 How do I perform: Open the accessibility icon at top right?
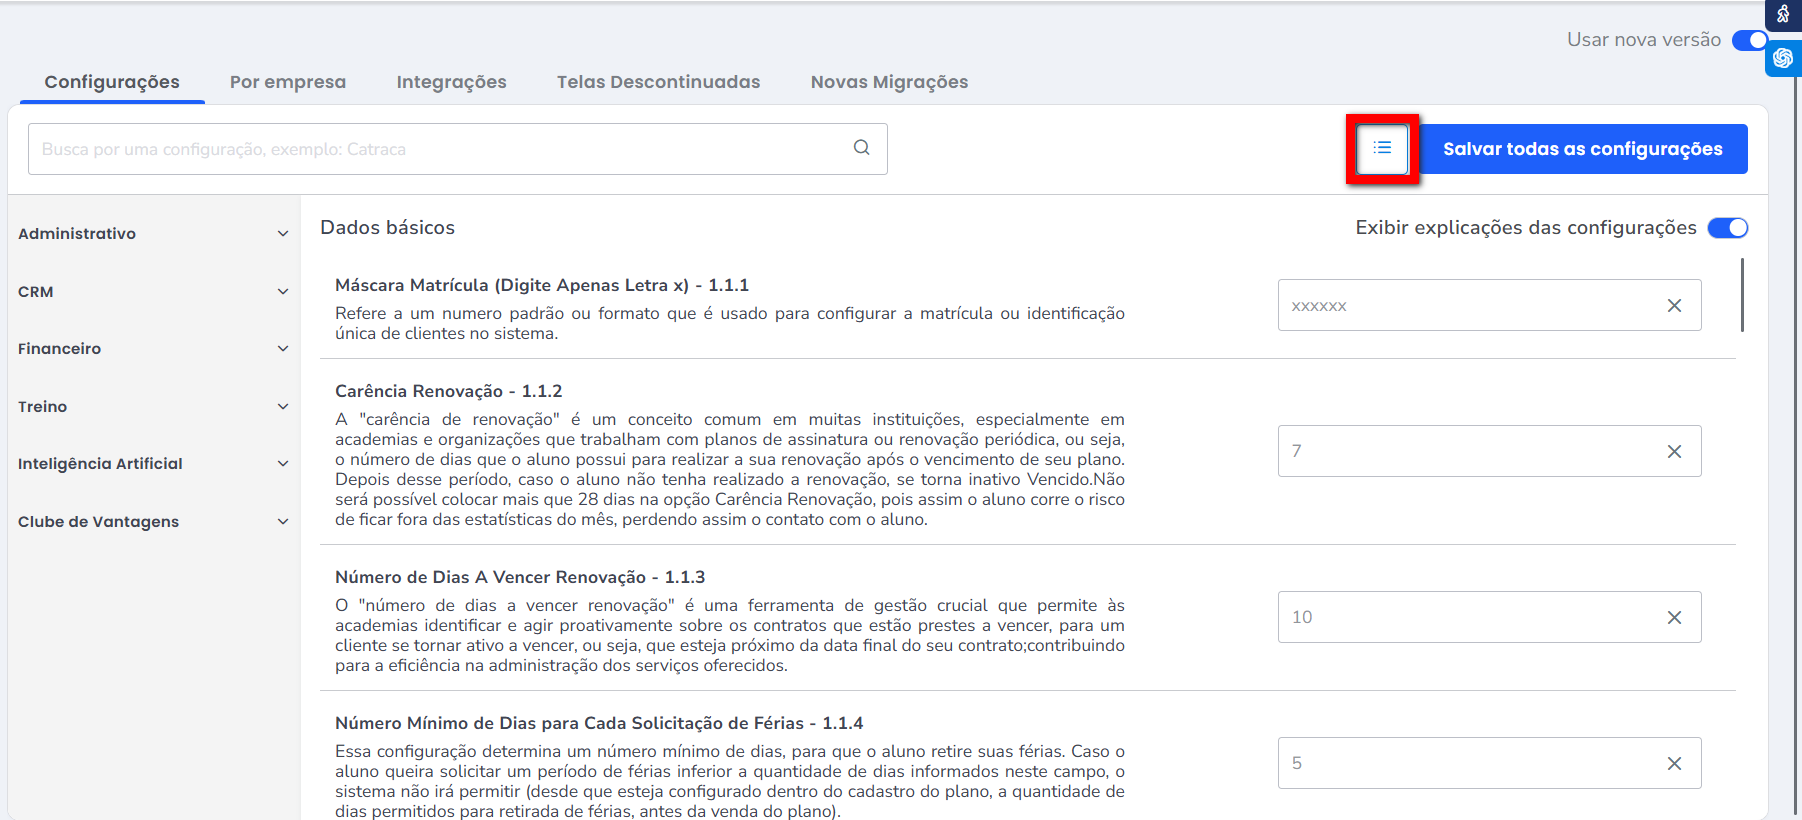point(1783,14)
